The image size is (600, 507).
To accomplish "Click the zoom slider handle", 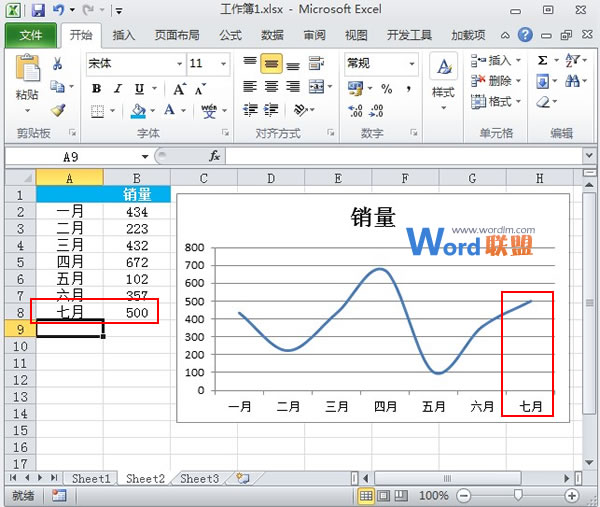I will click(518, 496).
